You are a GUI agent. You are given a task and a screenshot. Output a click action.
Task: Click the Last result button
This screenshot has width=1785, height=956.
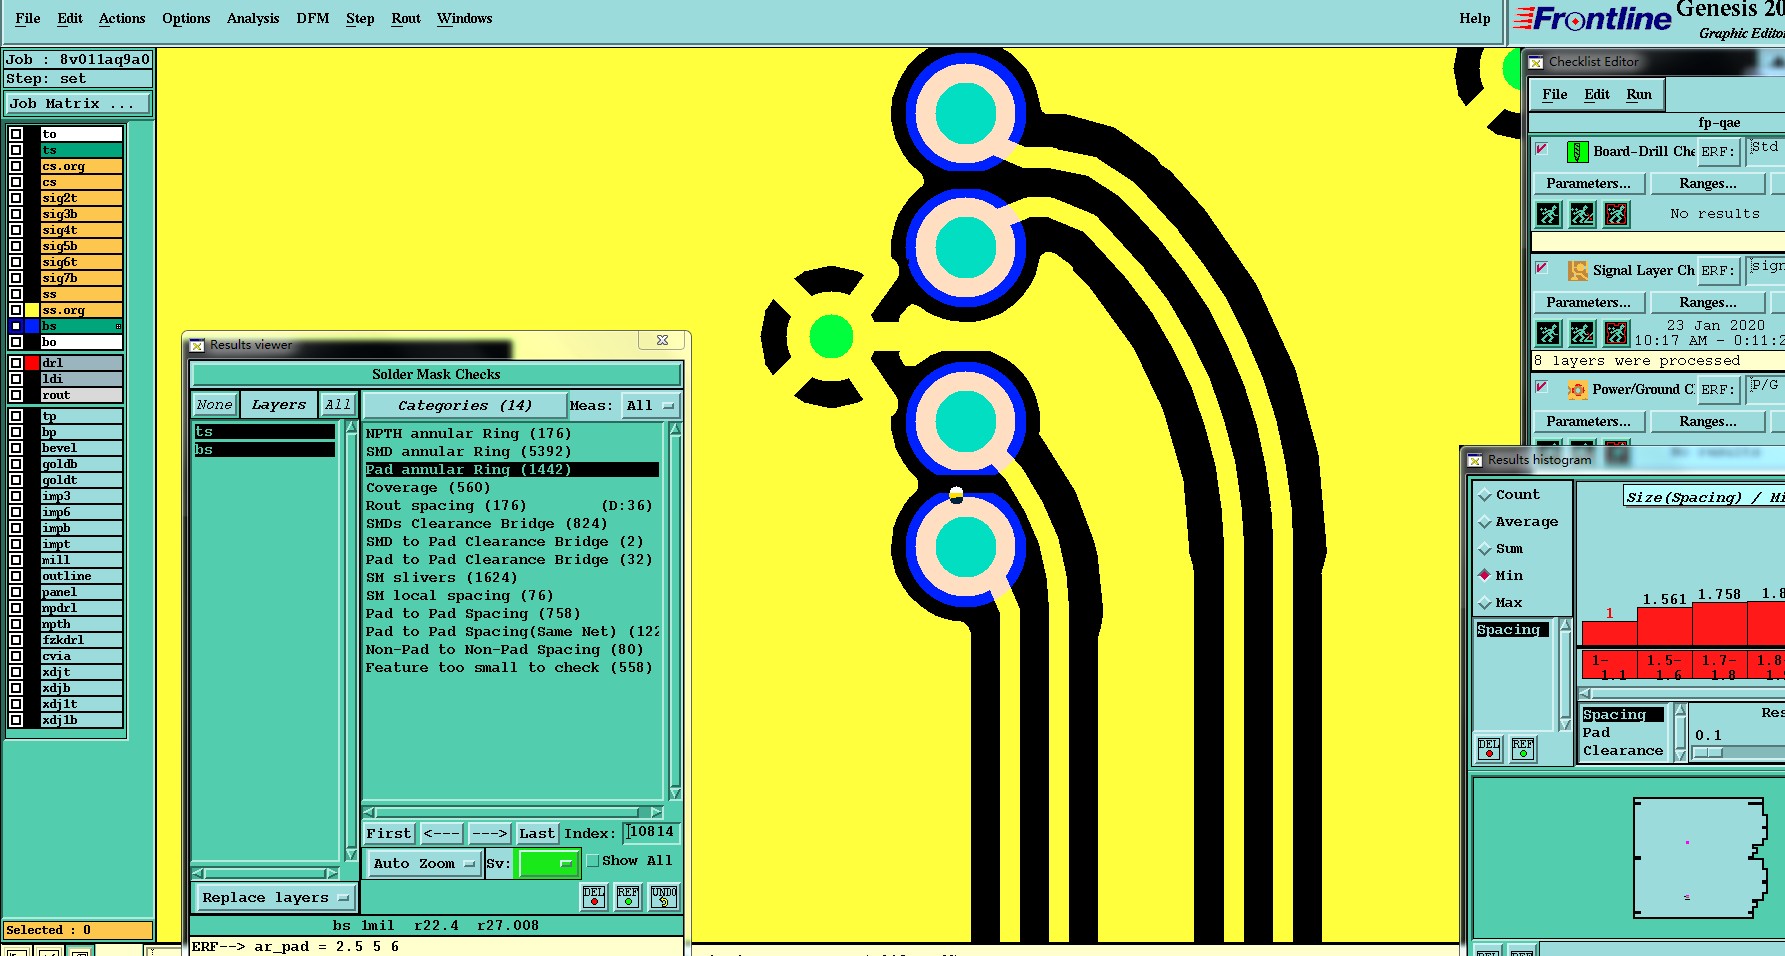click(537, 834)
